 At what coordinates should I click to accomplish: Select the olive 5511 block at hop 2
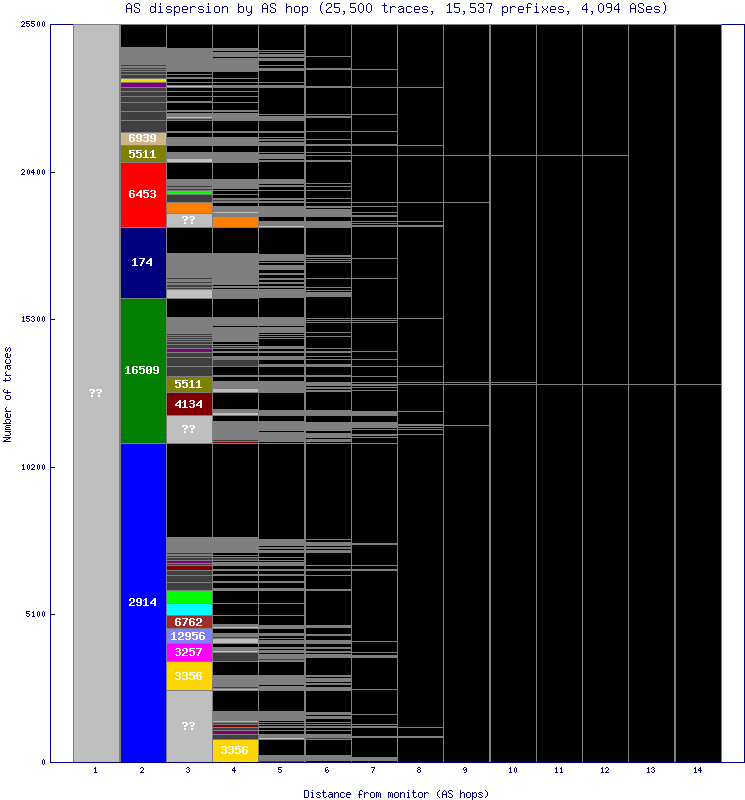pos(143,154)
